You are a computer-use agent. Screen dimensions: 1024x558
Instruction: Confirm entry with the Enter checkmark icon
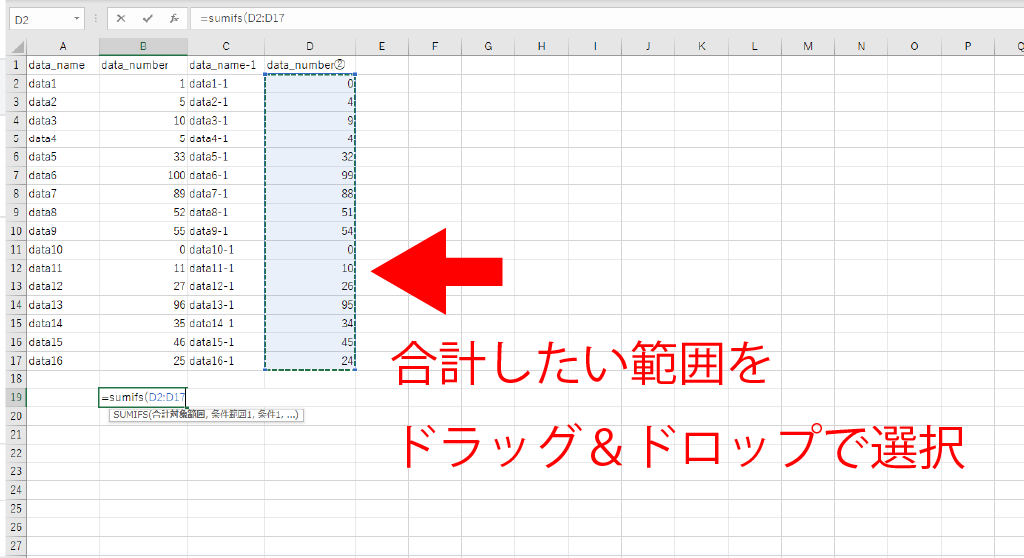tap(147, 19)
